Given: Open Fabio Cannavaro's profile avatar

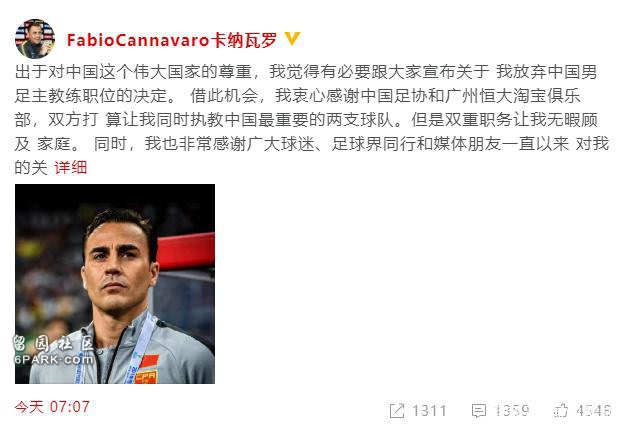Looking at the screenshot, I should click(35, 39).
